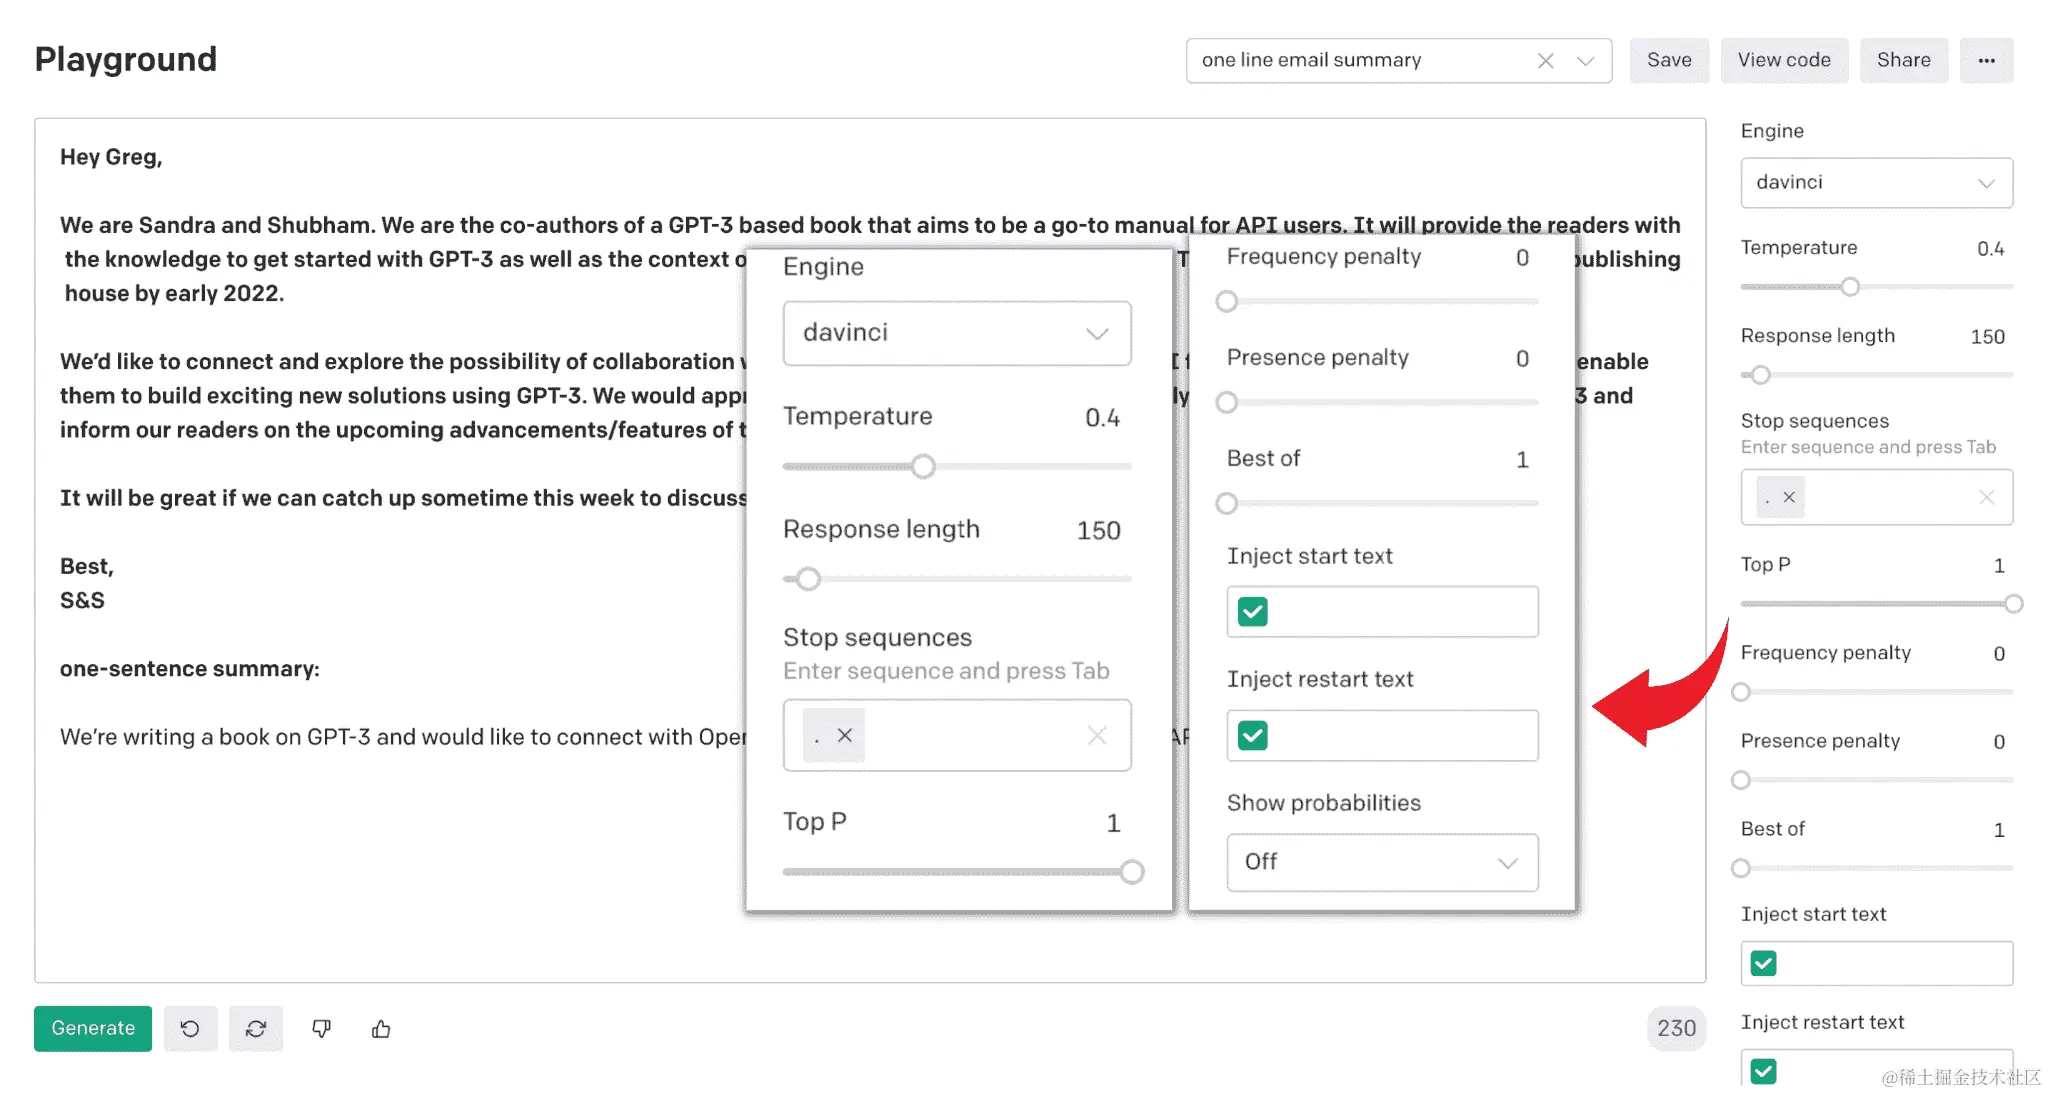Click the Share button
This screenshot has height=1094, width=2048.
[1903, 60]
